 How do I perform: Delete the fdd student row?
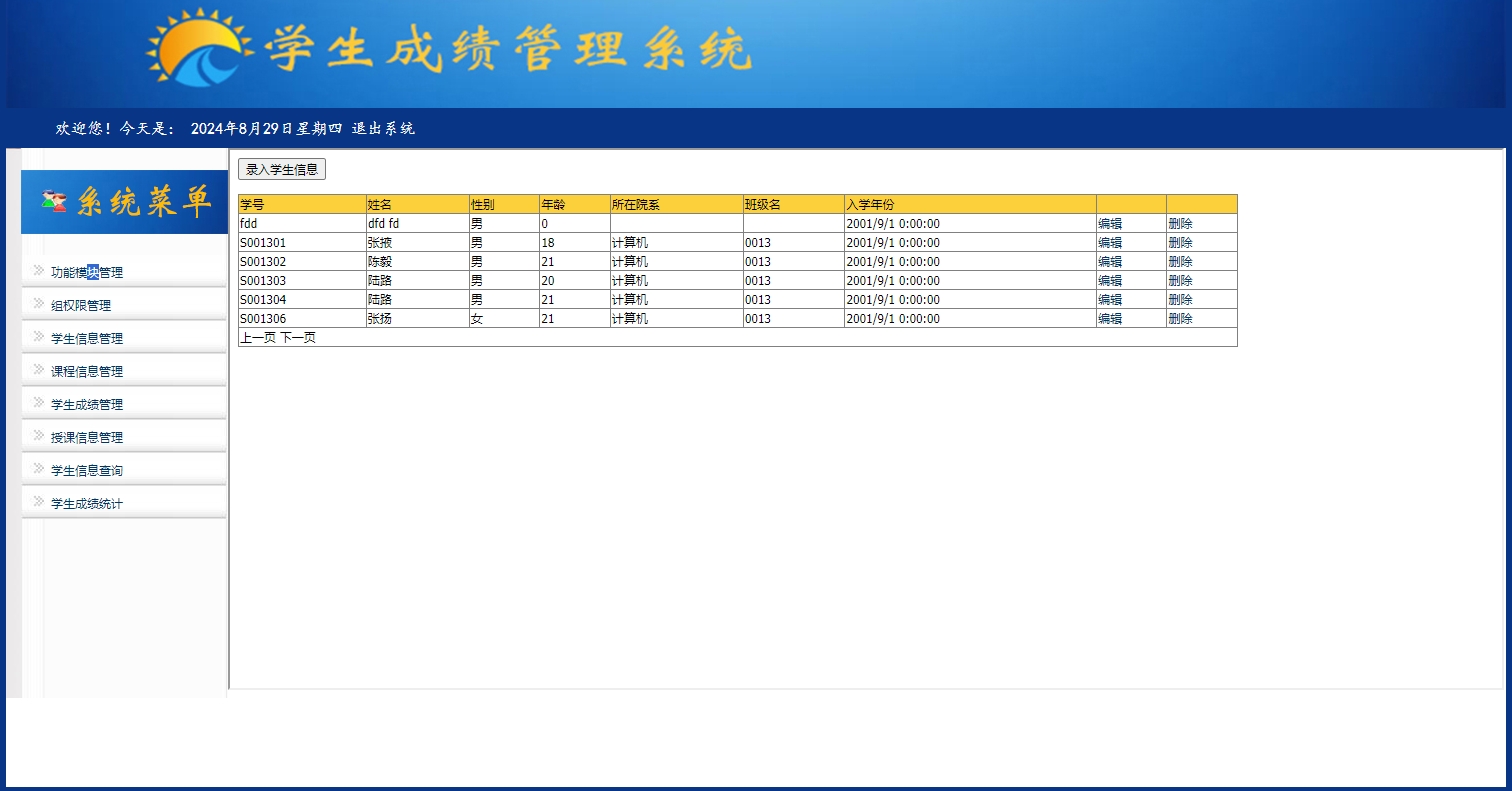click(x=1180, y=223)
